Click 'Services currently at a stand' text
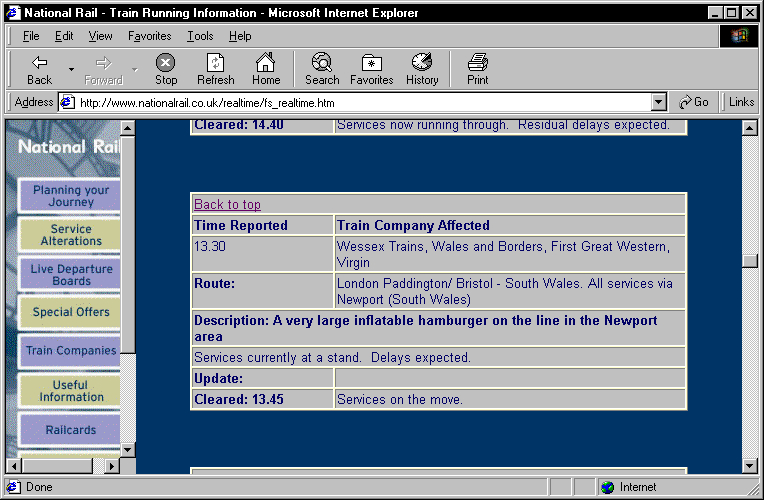The height and width of the screenshot is (500, 764). tap(332, 357)
